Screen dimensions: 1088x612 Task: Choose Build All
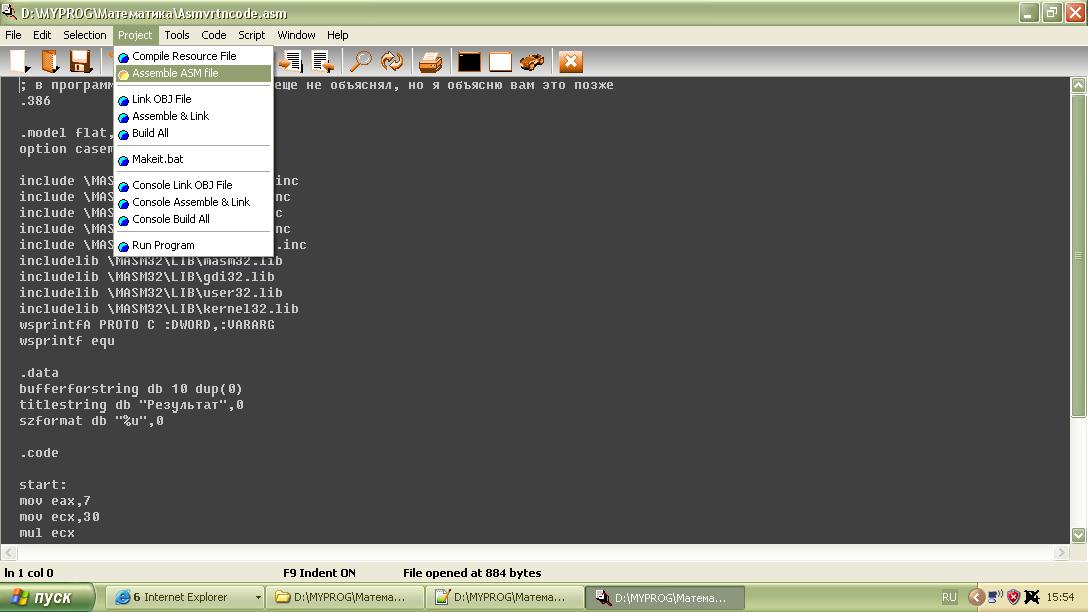click(194, 133)
